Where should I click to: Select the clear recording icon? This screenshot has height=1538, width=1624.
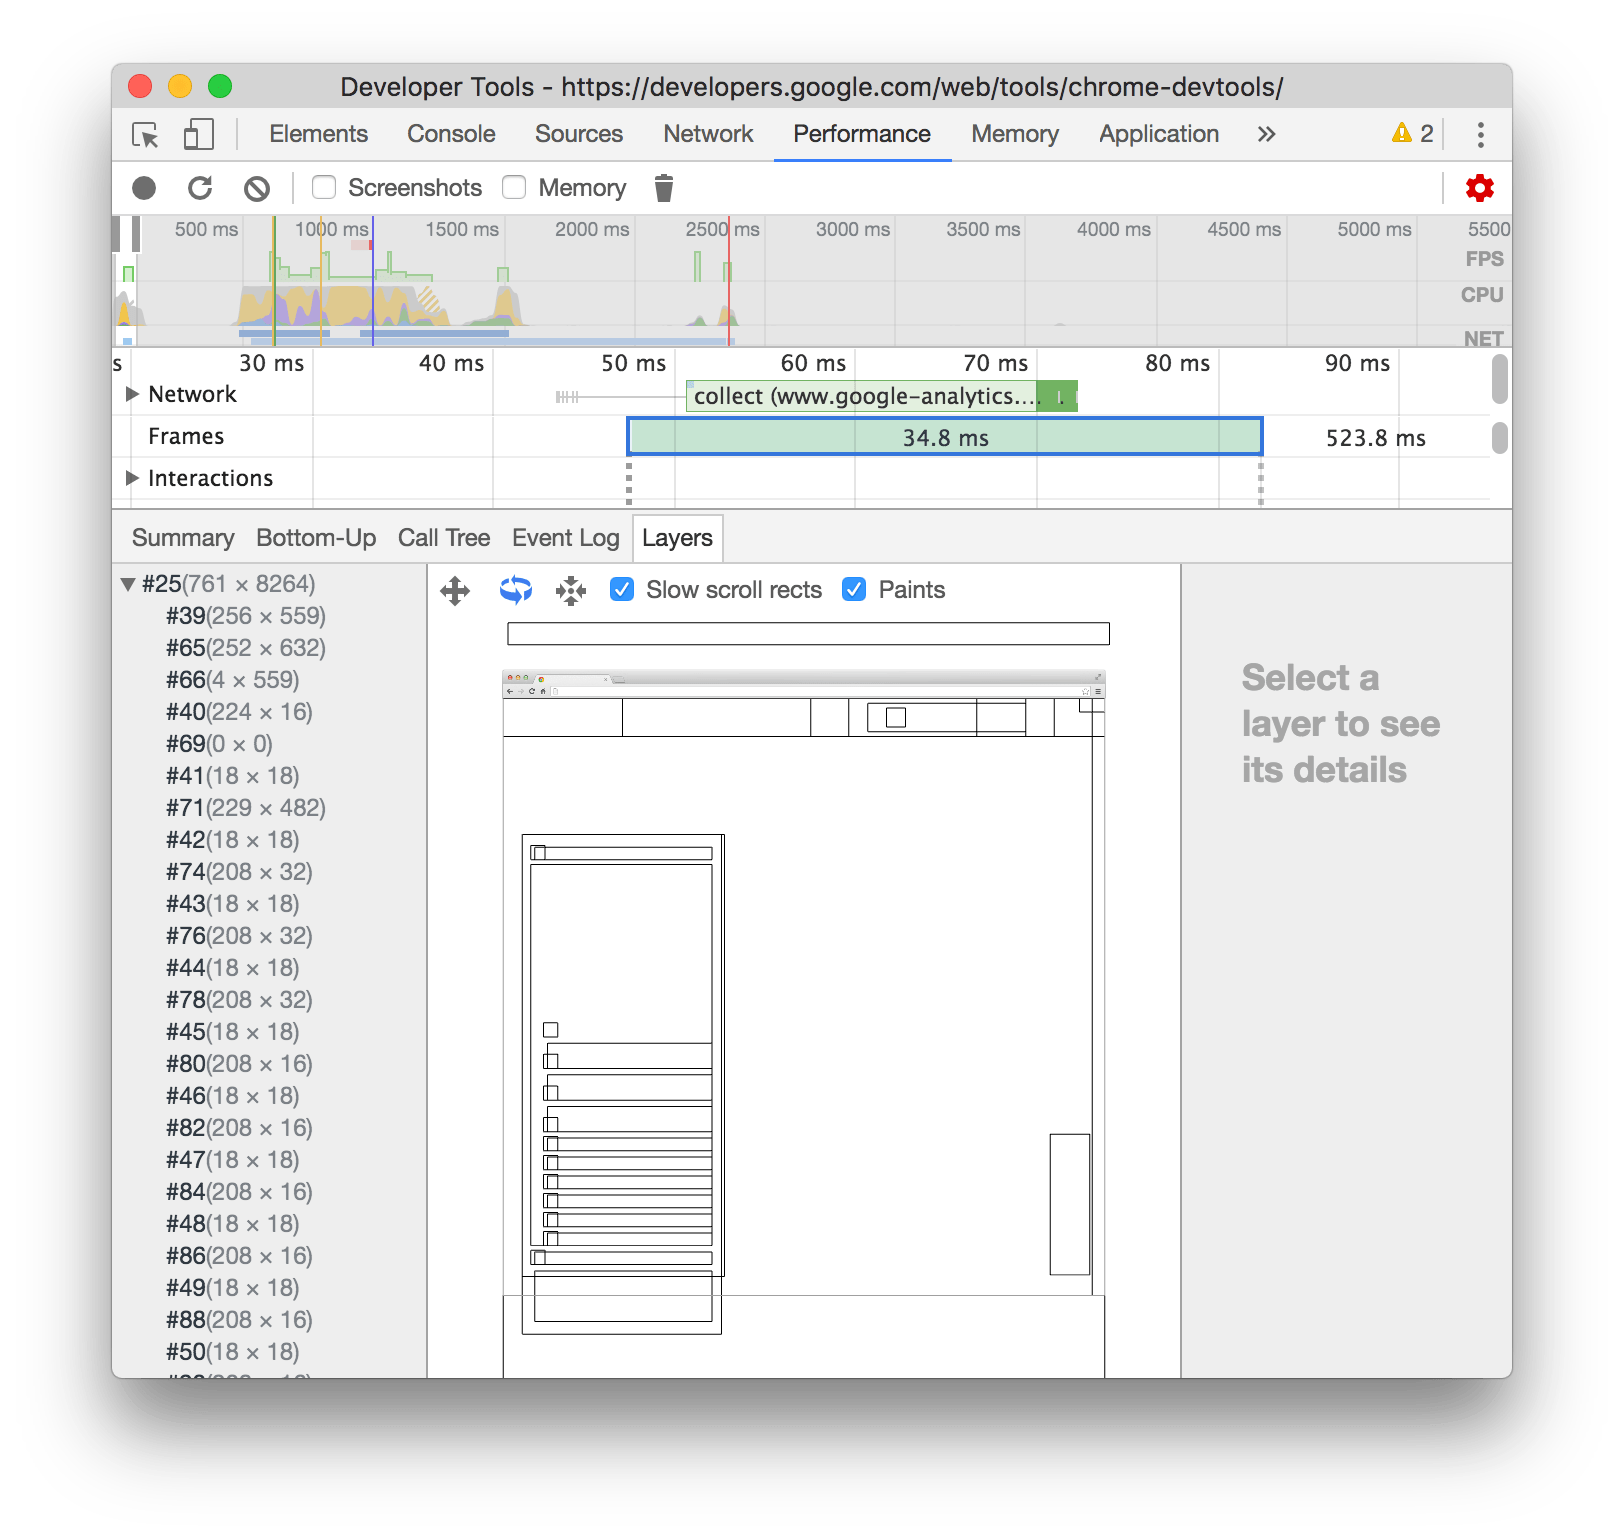257,187
